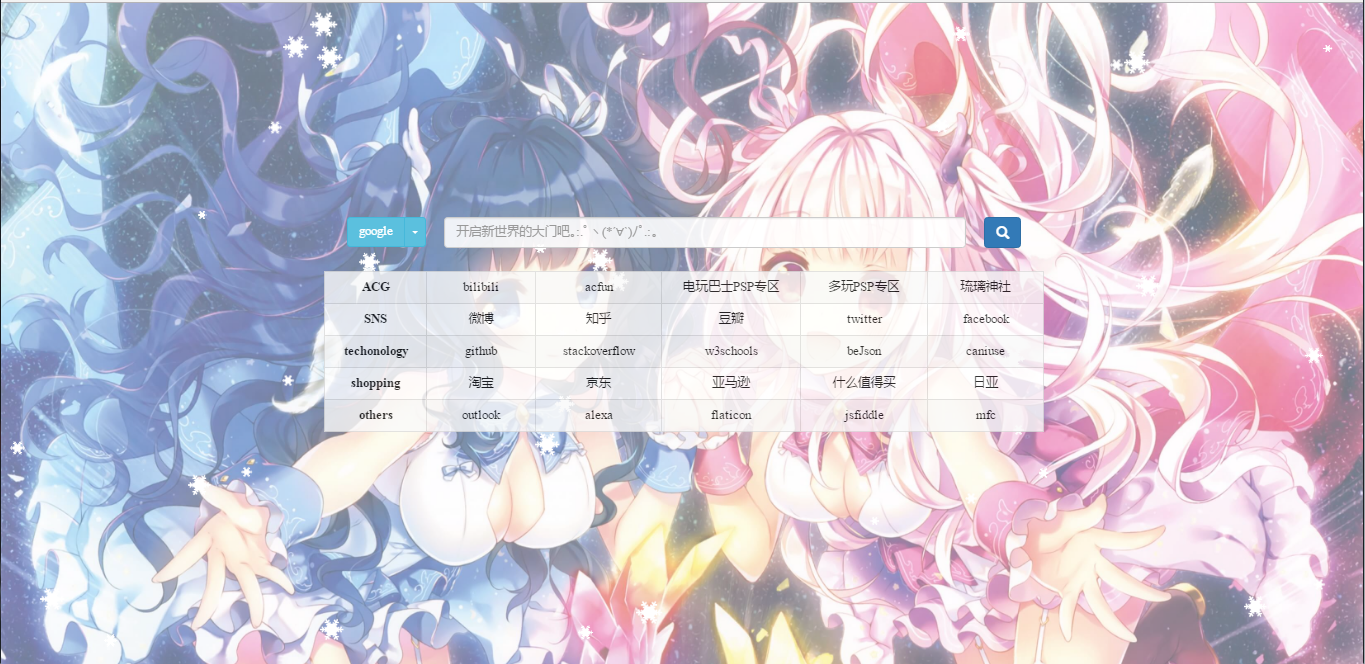Focus the search input field

[705, 232]
